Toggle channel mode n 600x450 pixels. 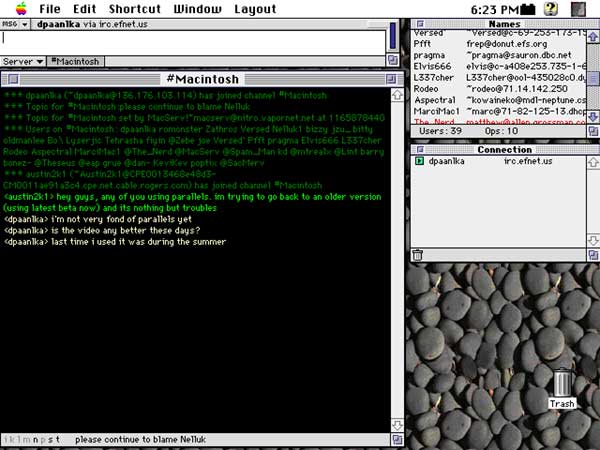36,440
